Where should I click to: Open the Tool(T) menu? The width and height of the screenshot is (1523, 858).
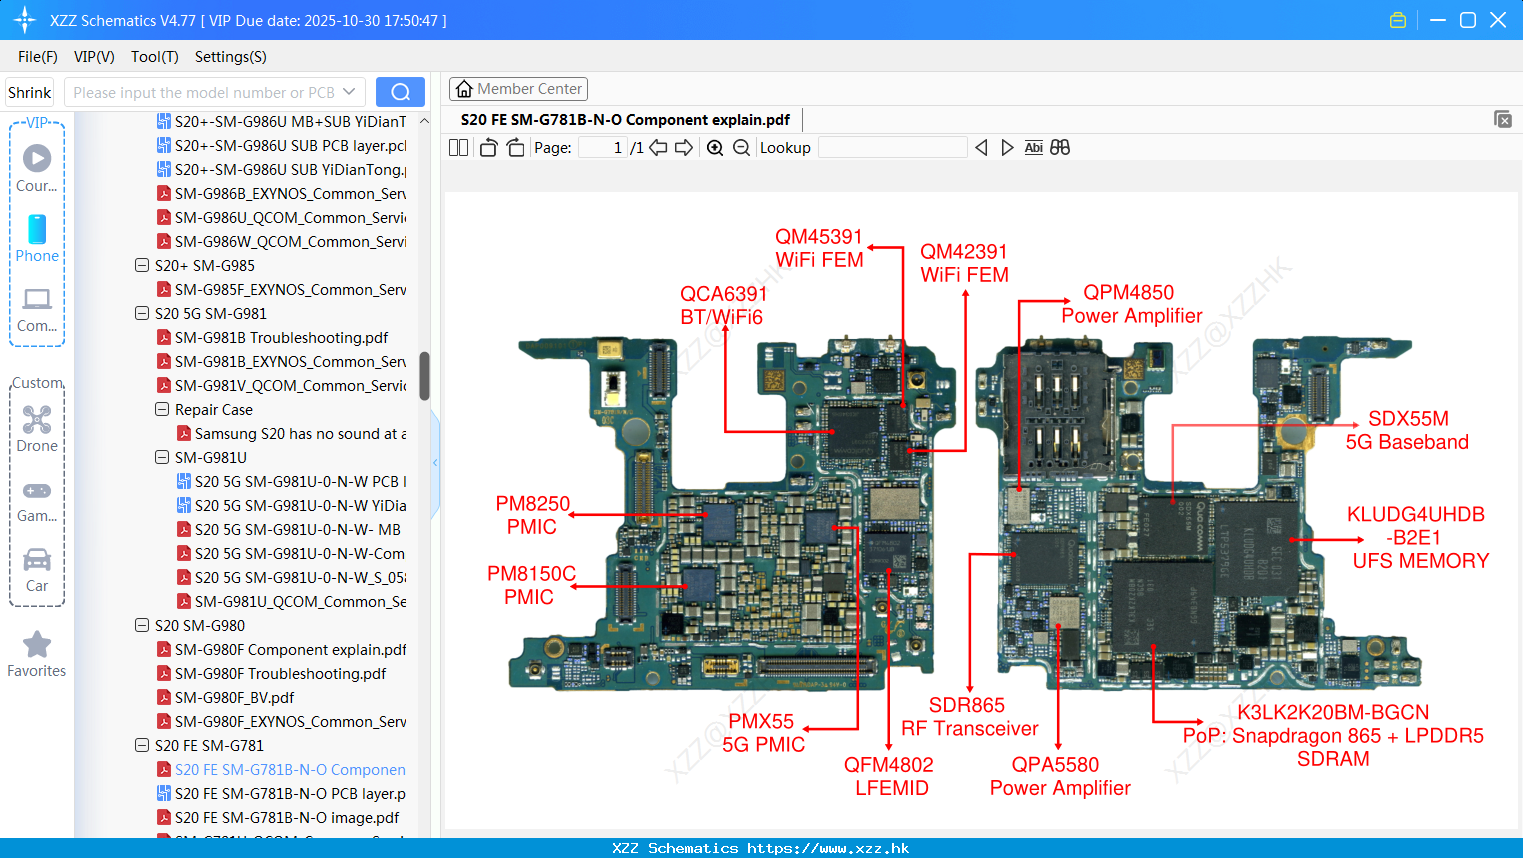coord(155,57)
